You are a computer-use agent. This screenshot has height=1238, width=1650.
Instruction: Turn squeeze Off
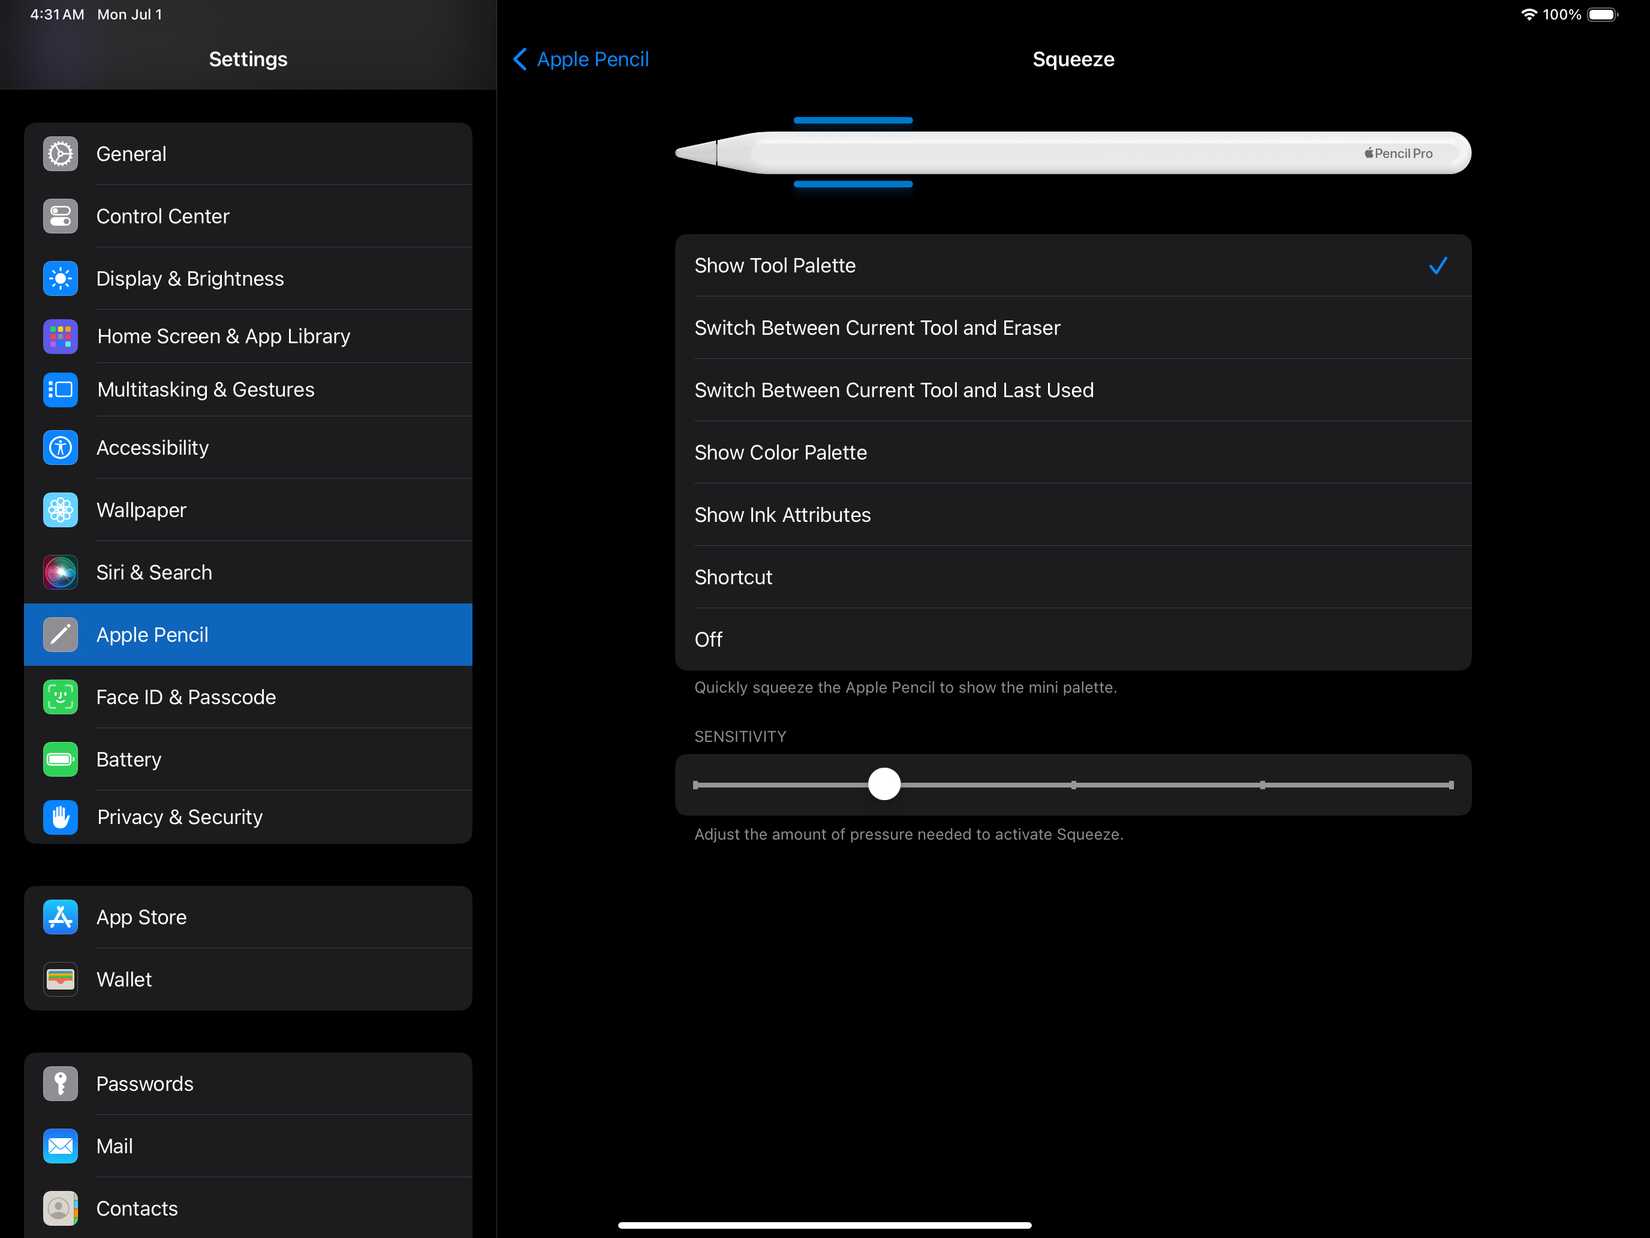(1073, 640)
